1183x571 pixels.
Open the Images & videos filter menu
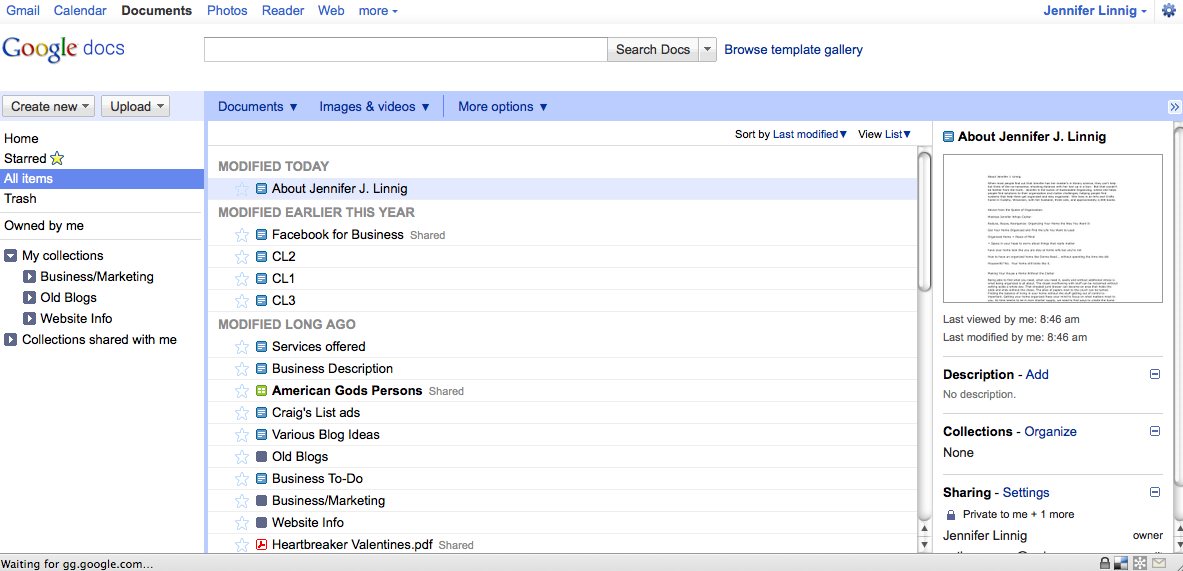point(374,106)
